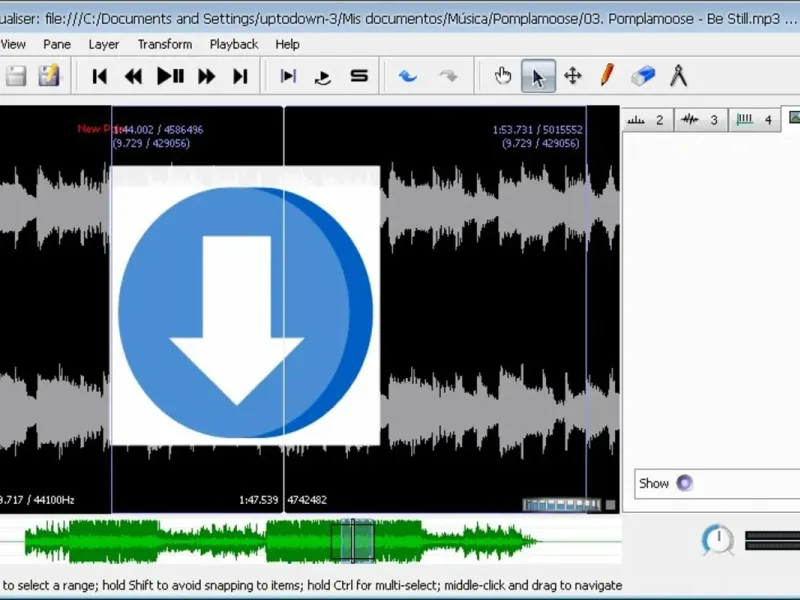Switch to layer tab 2
800x600 pixels.
(647, 120)
